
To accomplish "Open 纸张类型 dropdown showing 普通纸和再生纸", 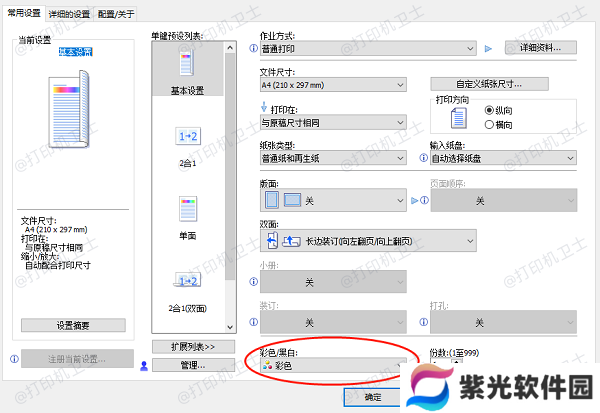I will [x=333, y=158].
